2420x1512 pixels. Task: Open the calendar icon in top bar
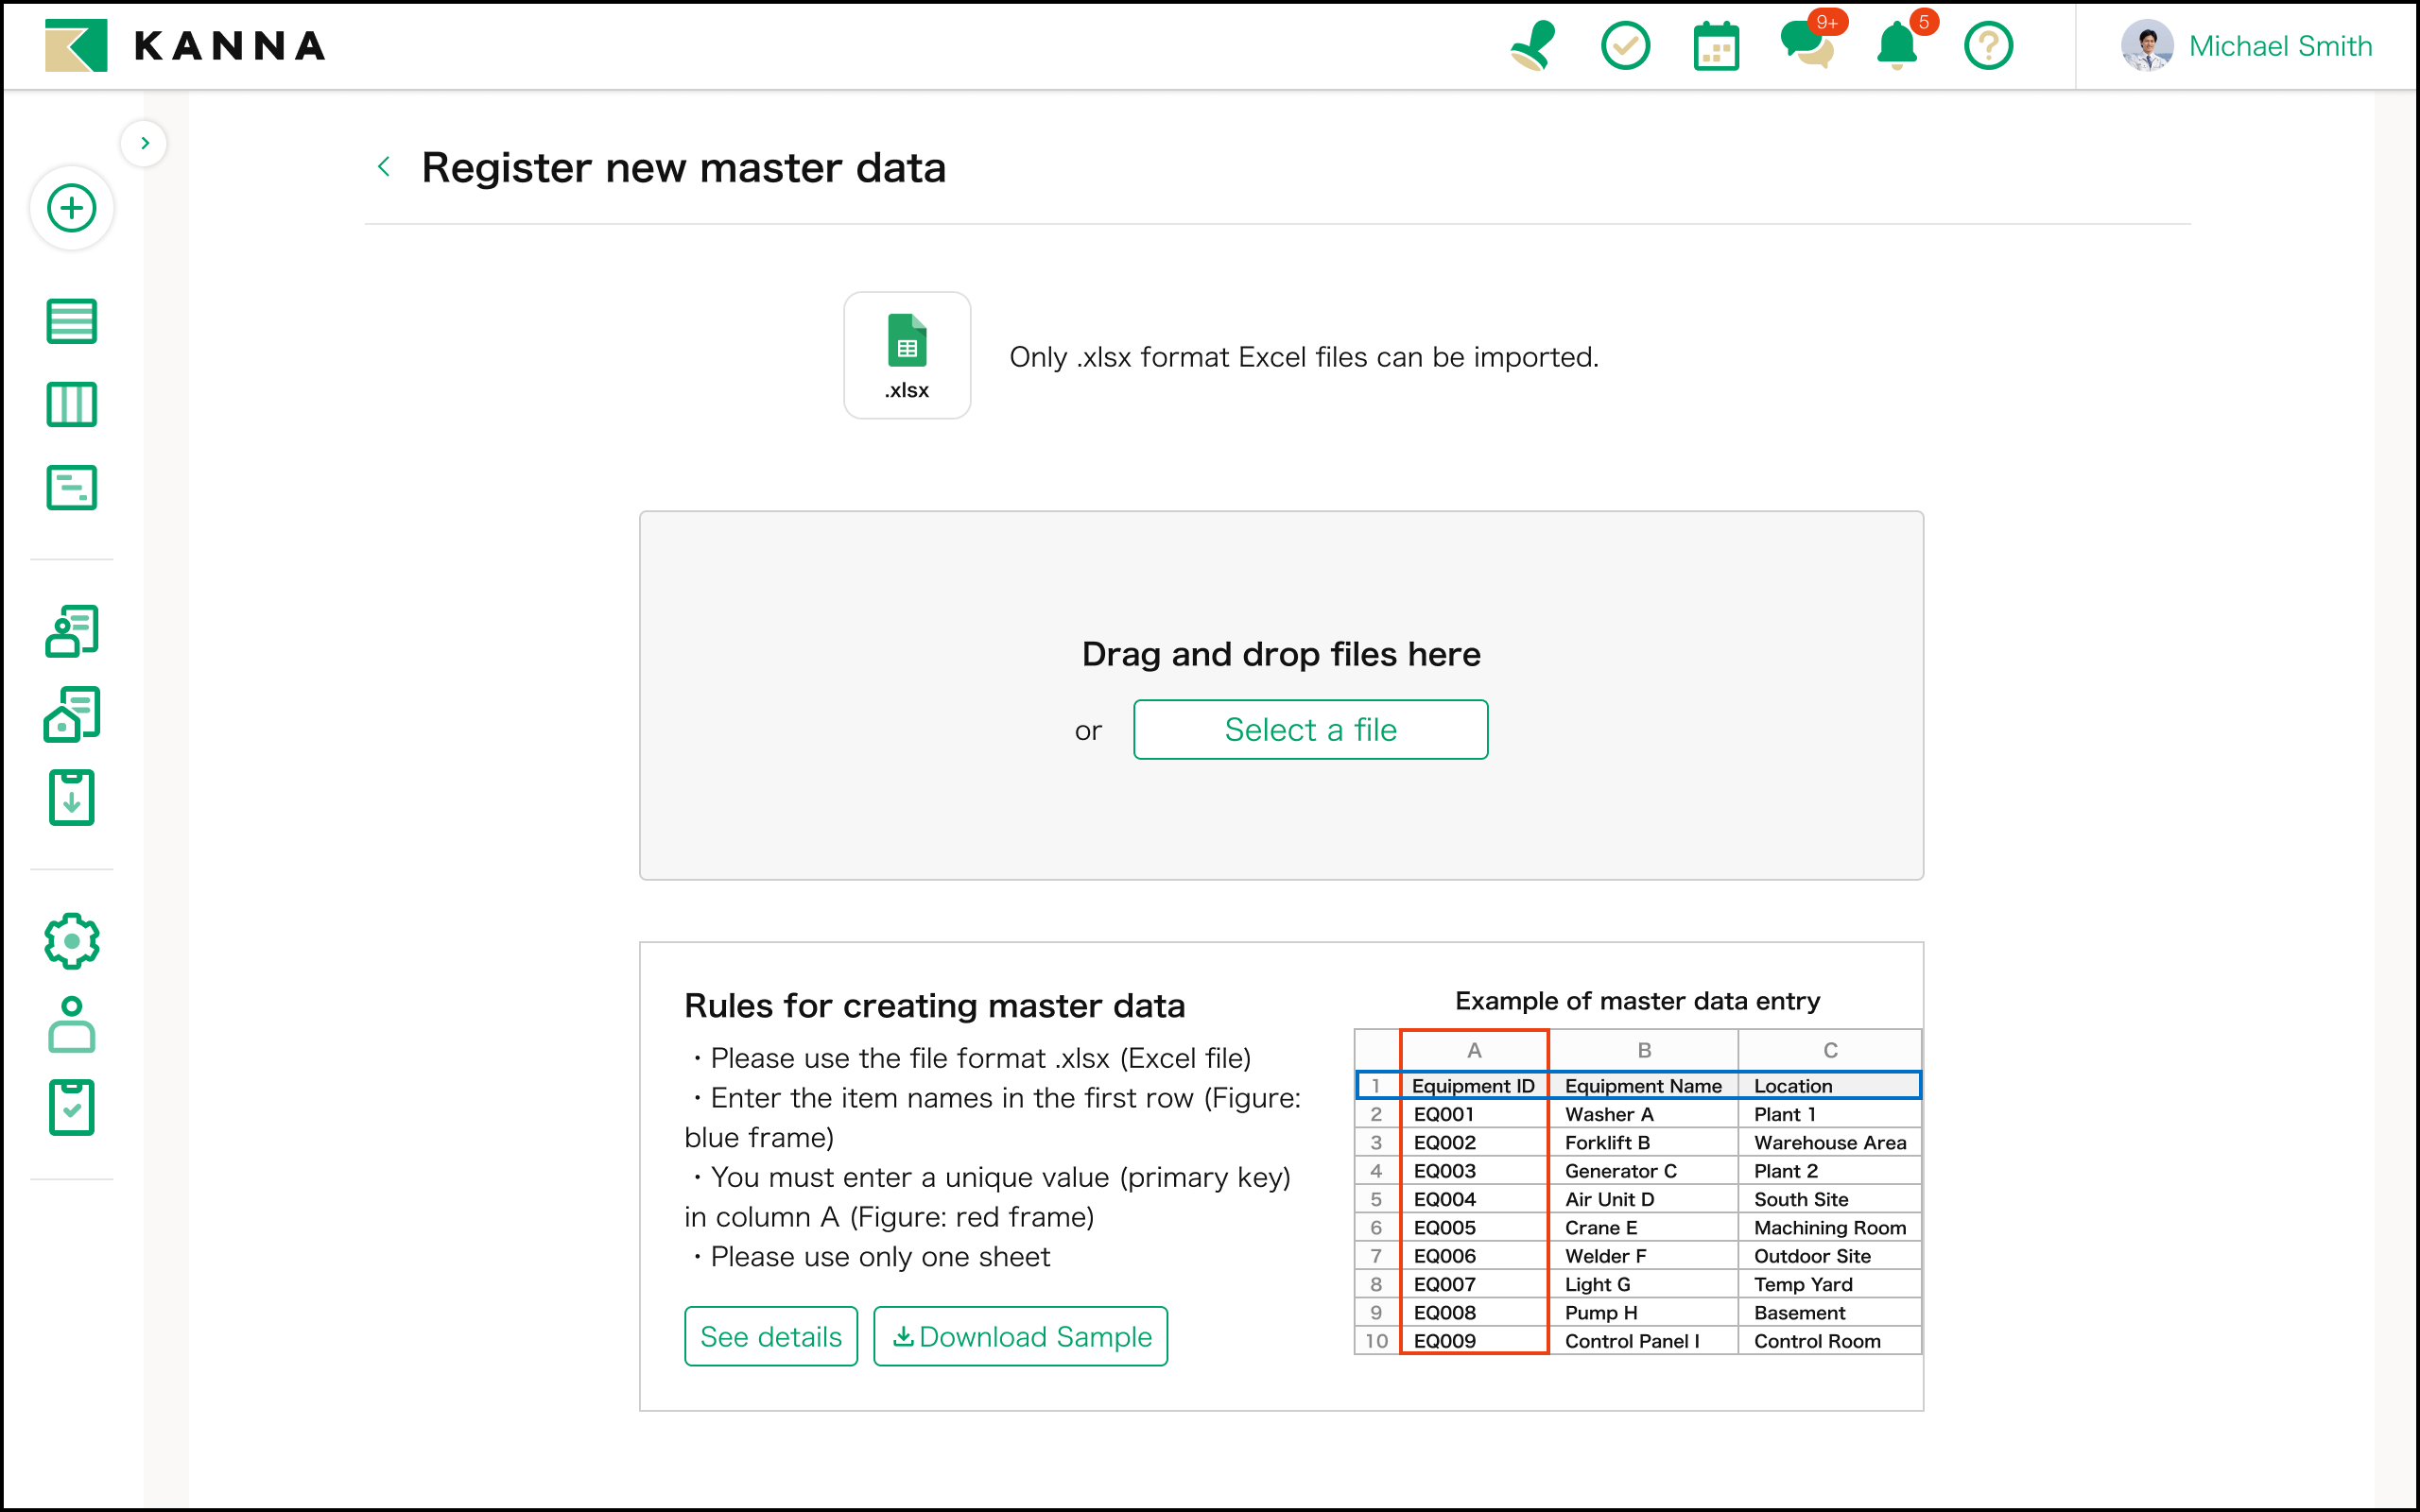point(1716,47)
